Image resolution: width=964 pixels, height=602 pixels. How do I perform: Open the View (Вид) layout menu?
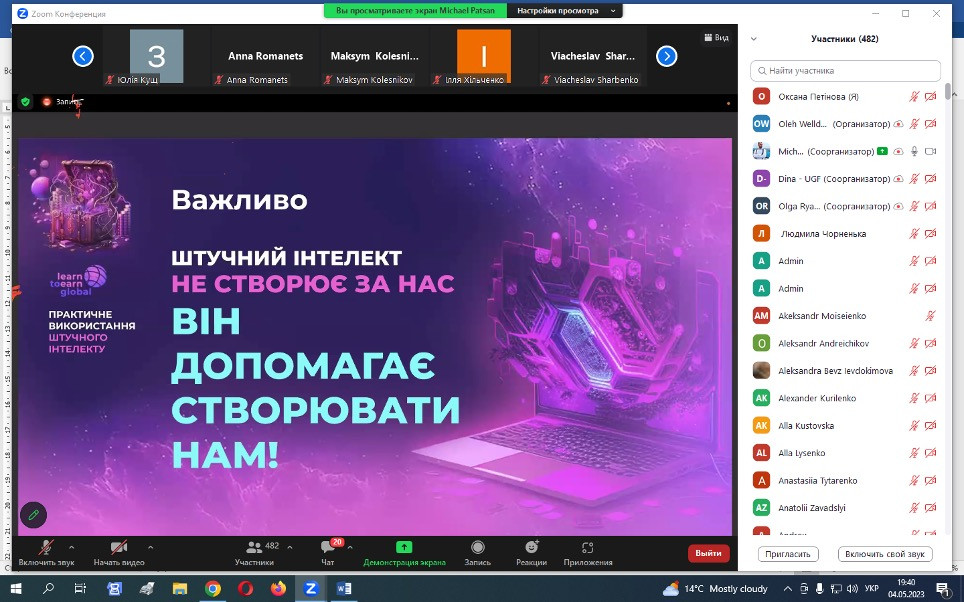click(x=716, y=38)
